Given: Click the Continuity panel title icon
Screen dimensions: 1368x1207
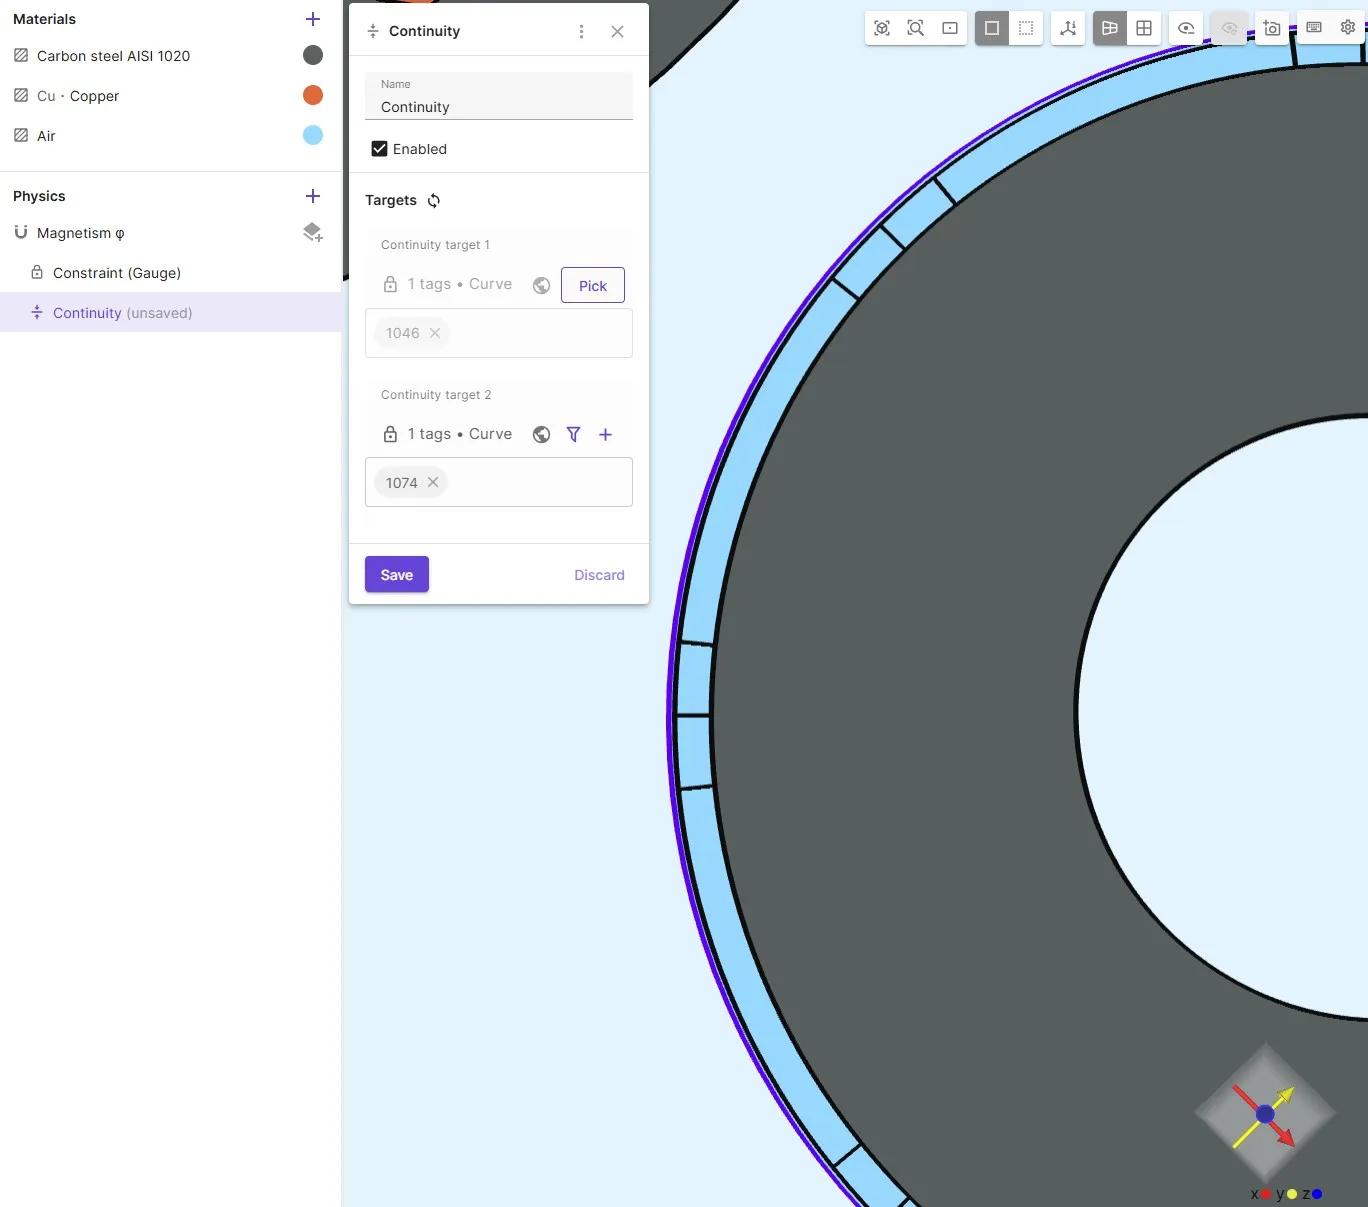Looking at the screenshot, I should (x=373, y=31).
